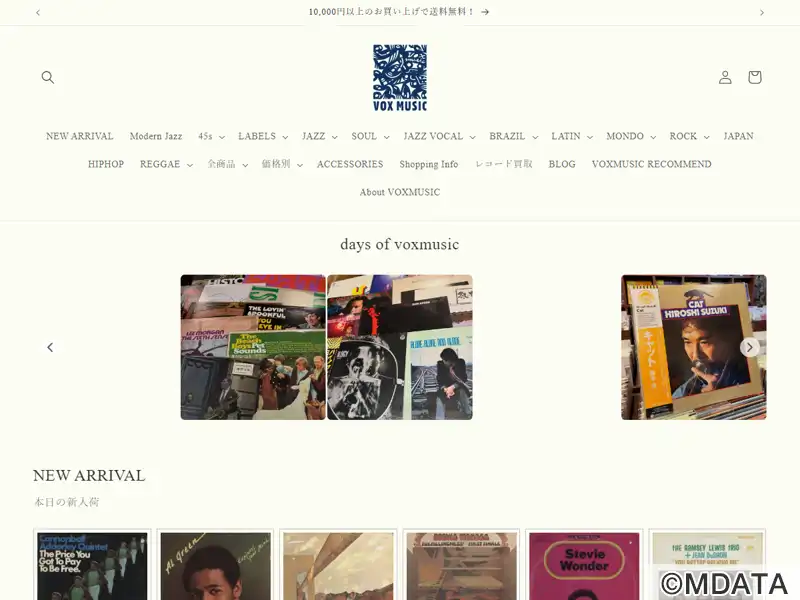Show next slide in days of voxmusic
The width and height of the screenshot is (800, 600).
tap(749, 347)
